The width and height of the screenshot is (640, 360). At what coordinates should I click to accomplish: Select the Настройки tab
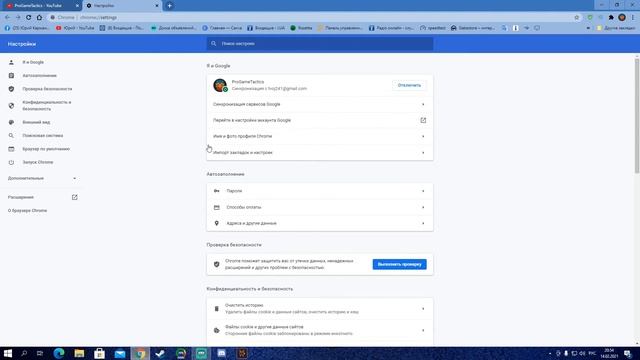coord(122,6)
